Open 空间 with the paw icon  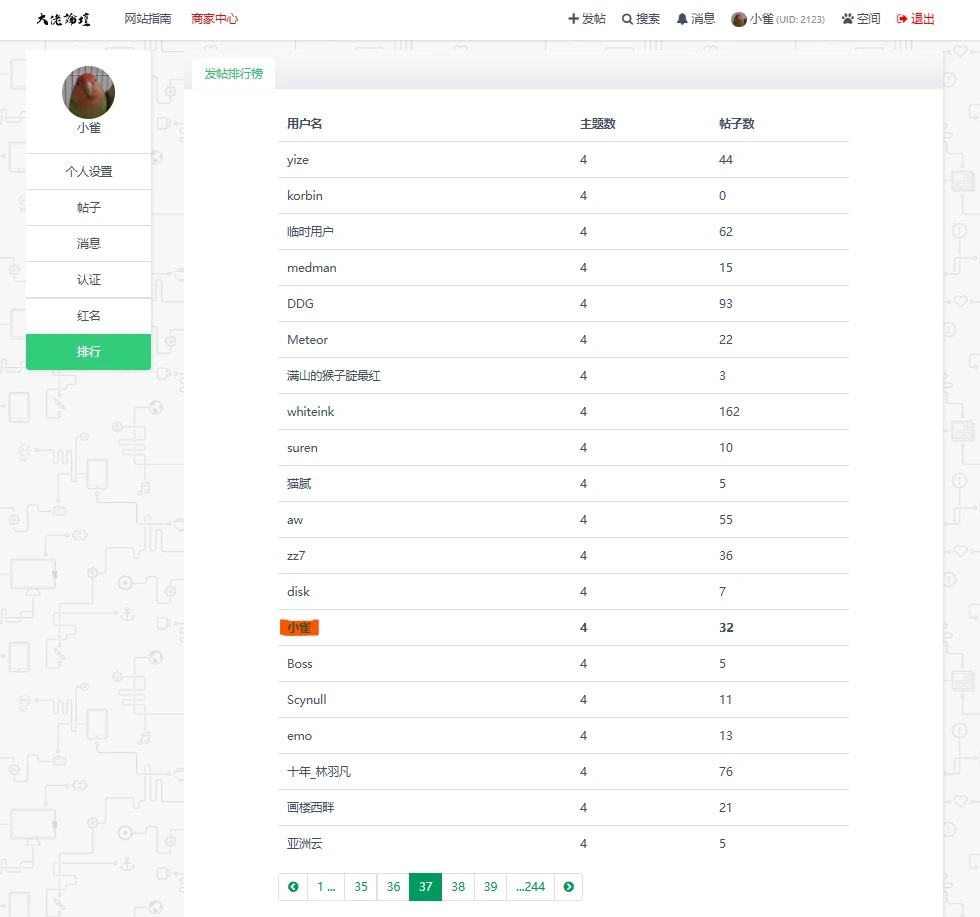(x=848, y=19)
